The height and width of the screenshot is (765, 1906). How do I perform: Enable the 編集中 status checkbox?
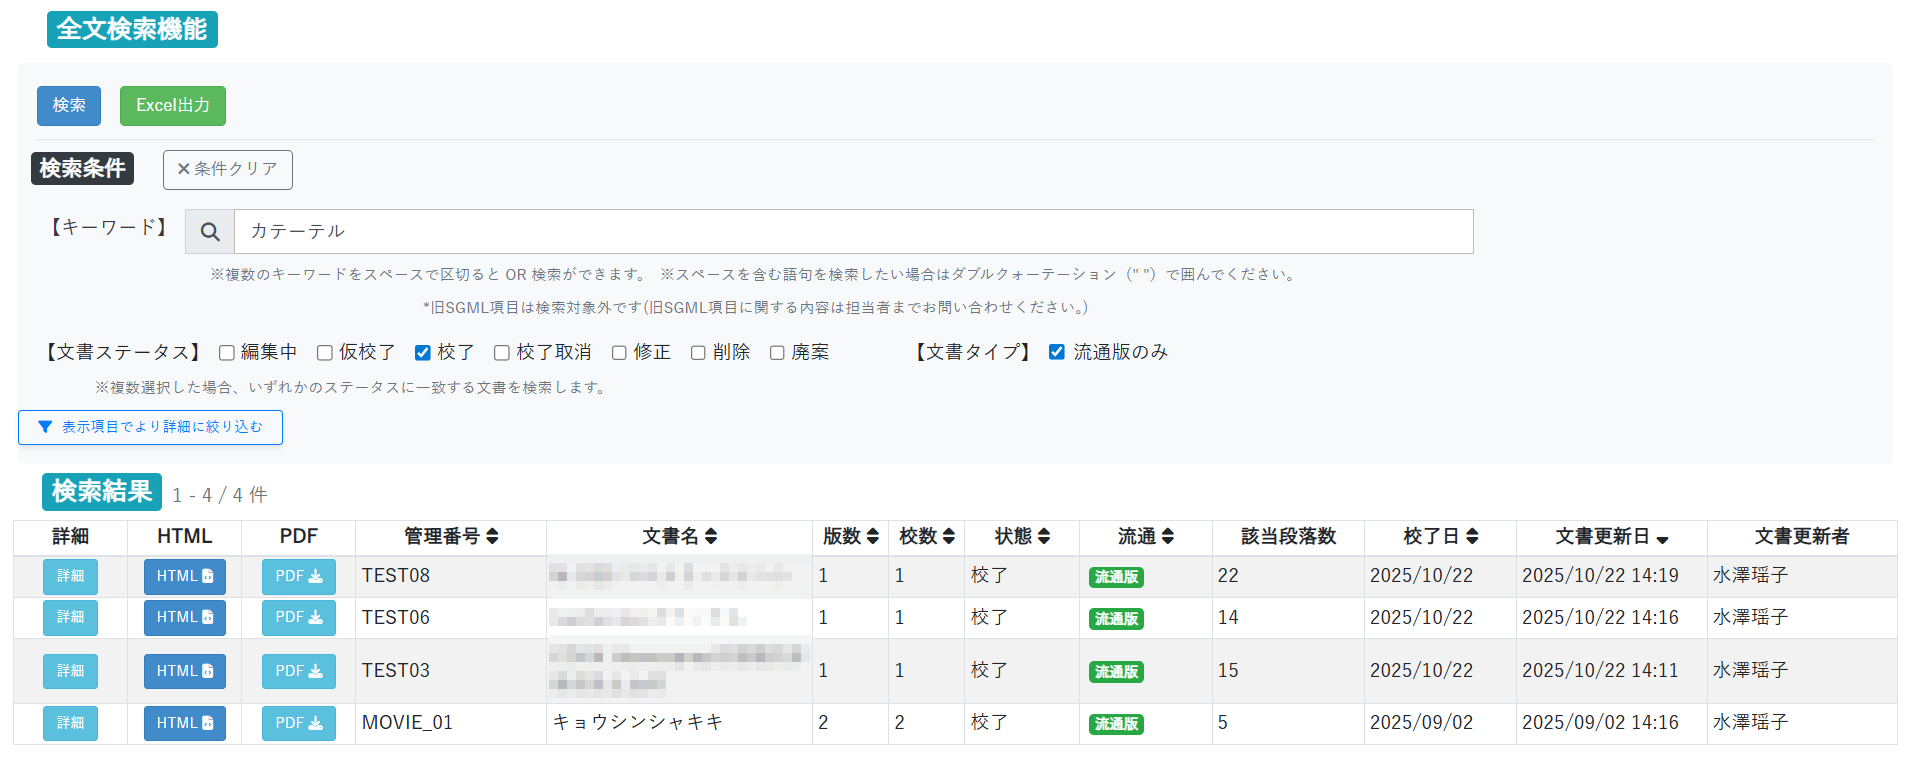pos(227,353)
